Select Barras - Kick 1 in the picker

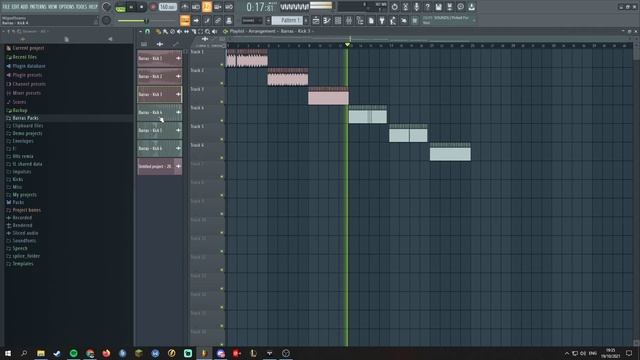[160, 58]
